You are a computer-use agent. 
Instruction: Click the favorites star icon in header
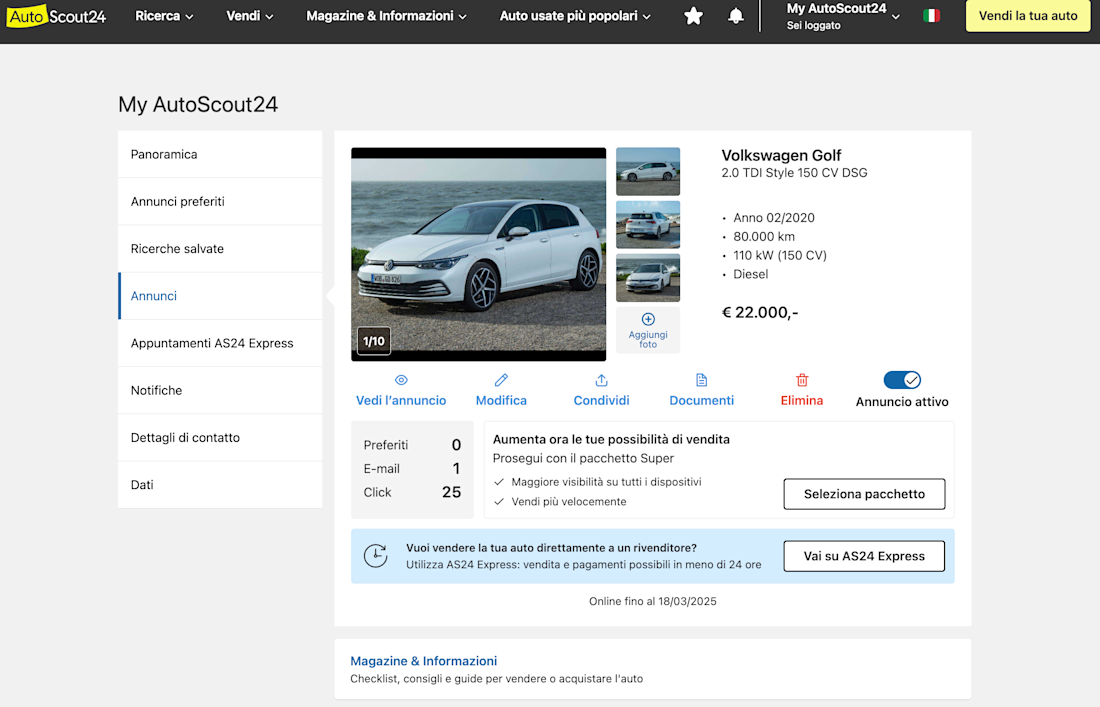tap(693, 16)
